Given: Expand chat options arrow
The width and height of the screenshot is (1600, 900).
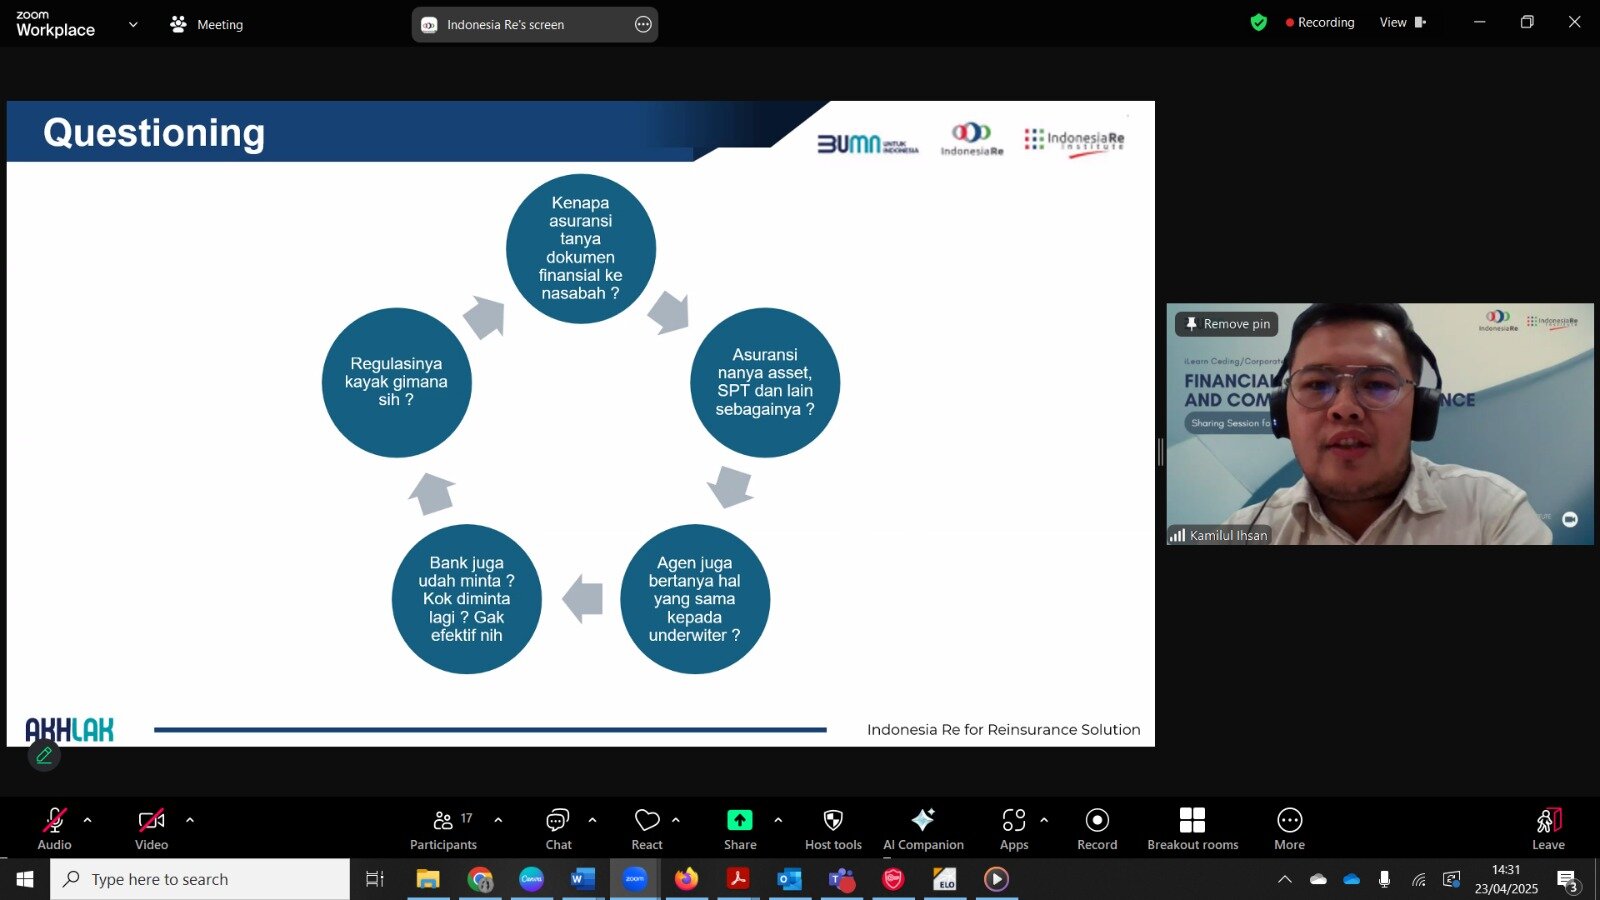Looking at the screenshot, I should click(592, 820).
